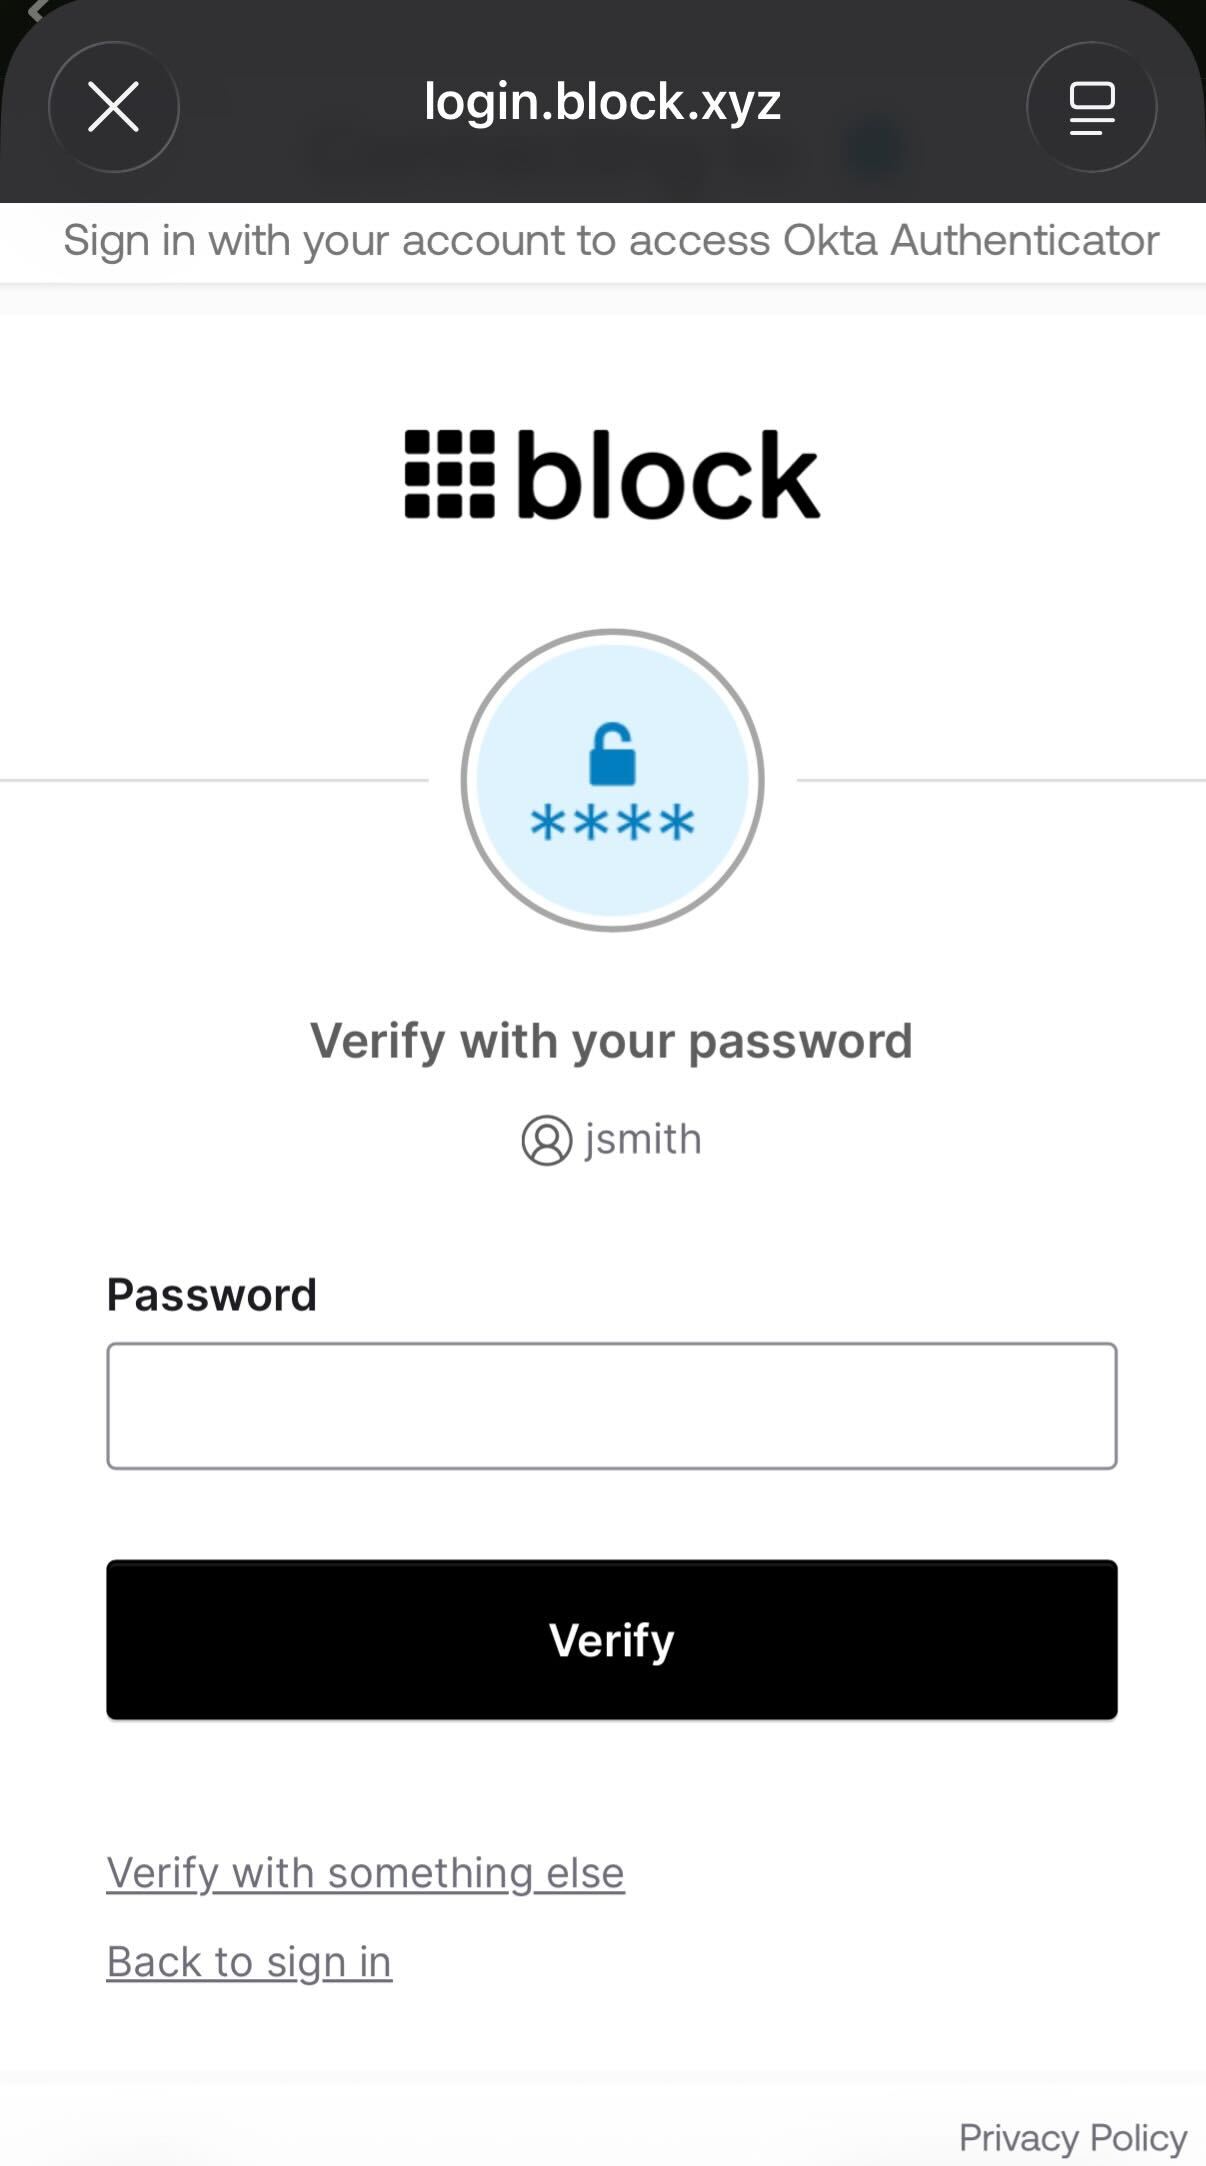Click the user avatar icon beside jsmith
This screenshot has width=1206, height=2166.
pyautogui.click(x=546, y=1140)
